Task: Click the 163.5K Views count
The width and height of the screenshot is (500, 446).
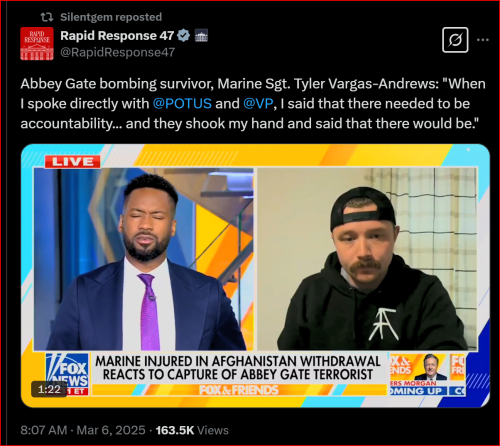Action: [192, 430]
